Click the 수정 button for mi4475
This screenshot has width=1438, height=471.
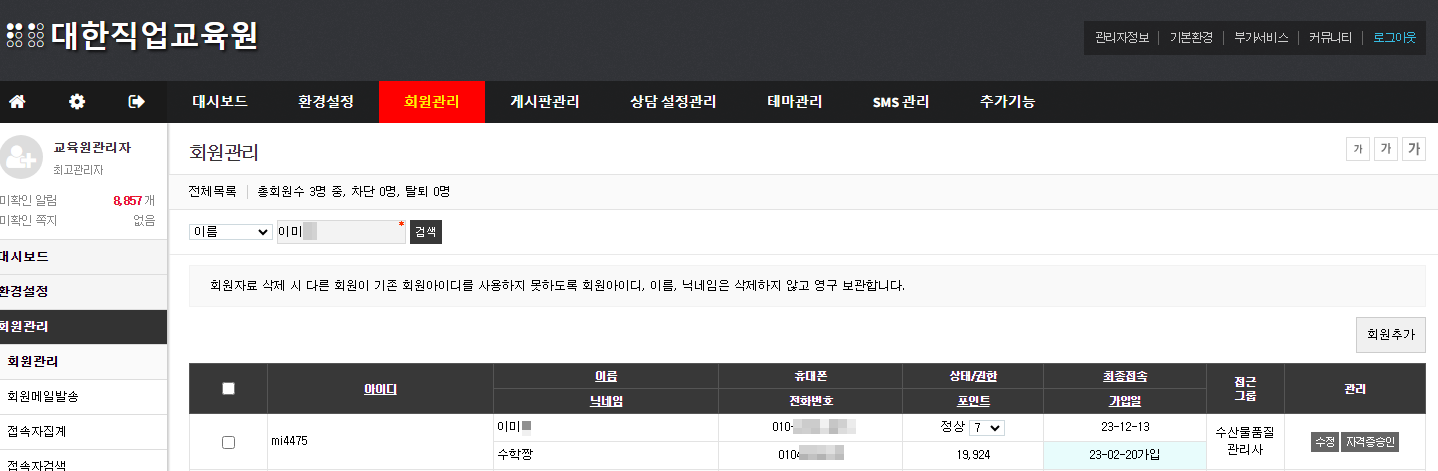click(1324, 442)
